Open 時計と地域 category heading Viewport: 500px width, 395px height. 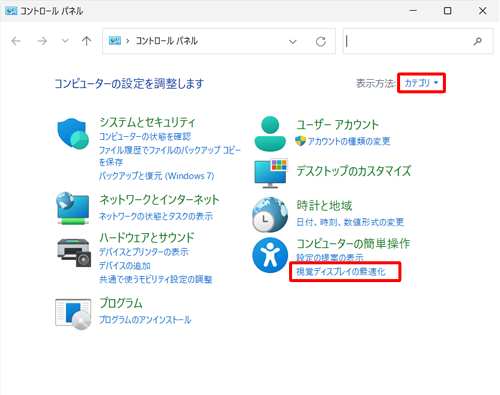(x=324, y=205)
